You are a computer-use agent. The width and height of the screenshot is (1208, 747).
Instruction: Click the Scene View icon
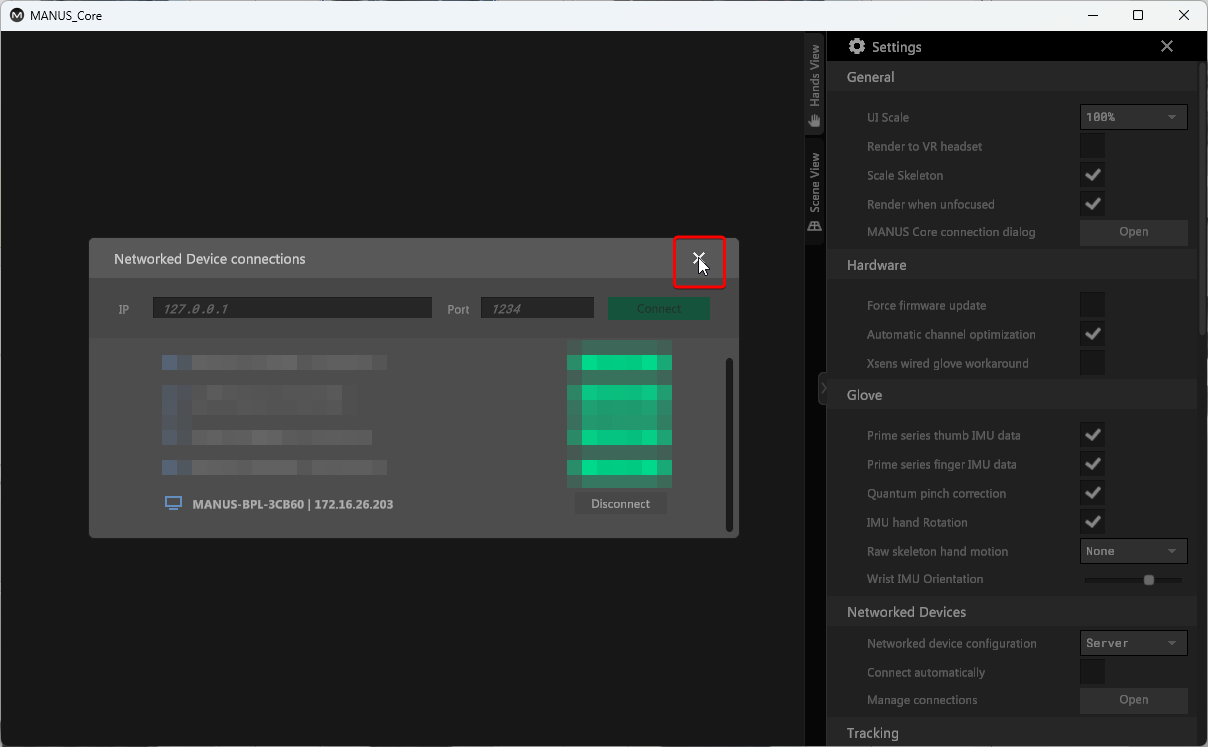tap(815, 226)
